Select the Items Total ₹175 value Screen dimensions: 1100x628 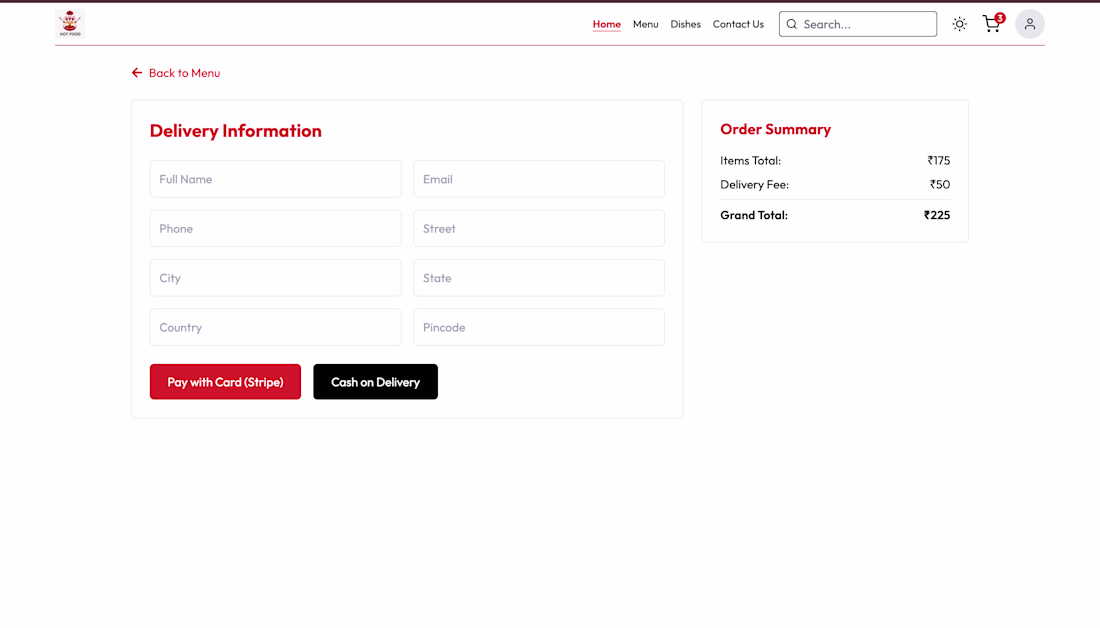(x=939, y=161)
